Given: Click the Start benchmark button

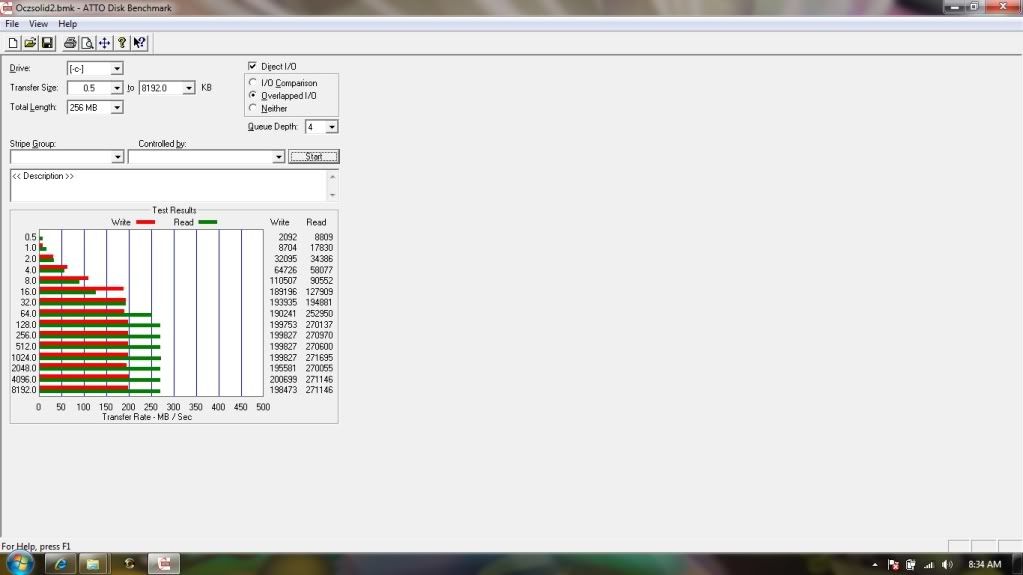Looking at the screenshot, I should [314, 157].
